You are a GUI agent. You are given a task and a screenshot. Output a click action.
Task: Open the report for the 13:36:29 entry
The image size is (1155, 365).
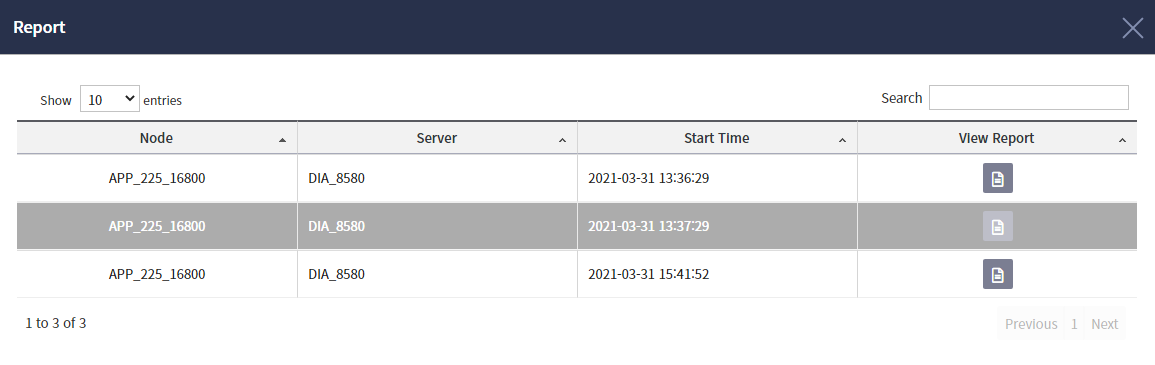(x=997, y=178)
